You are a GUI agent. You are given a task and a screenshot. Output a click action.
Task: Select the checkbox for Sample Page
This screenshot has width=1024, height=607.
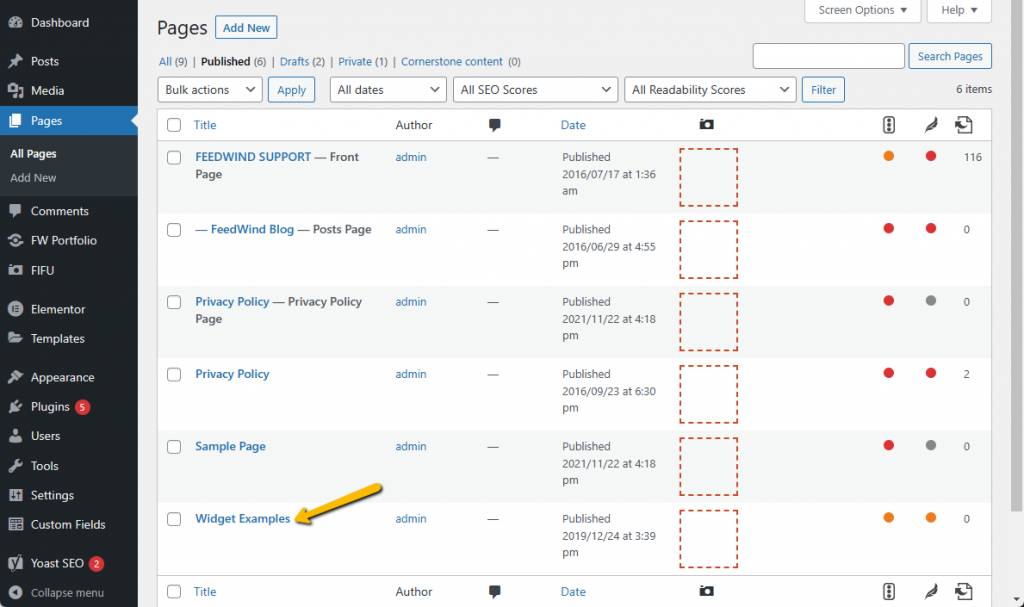pos(173,447)
